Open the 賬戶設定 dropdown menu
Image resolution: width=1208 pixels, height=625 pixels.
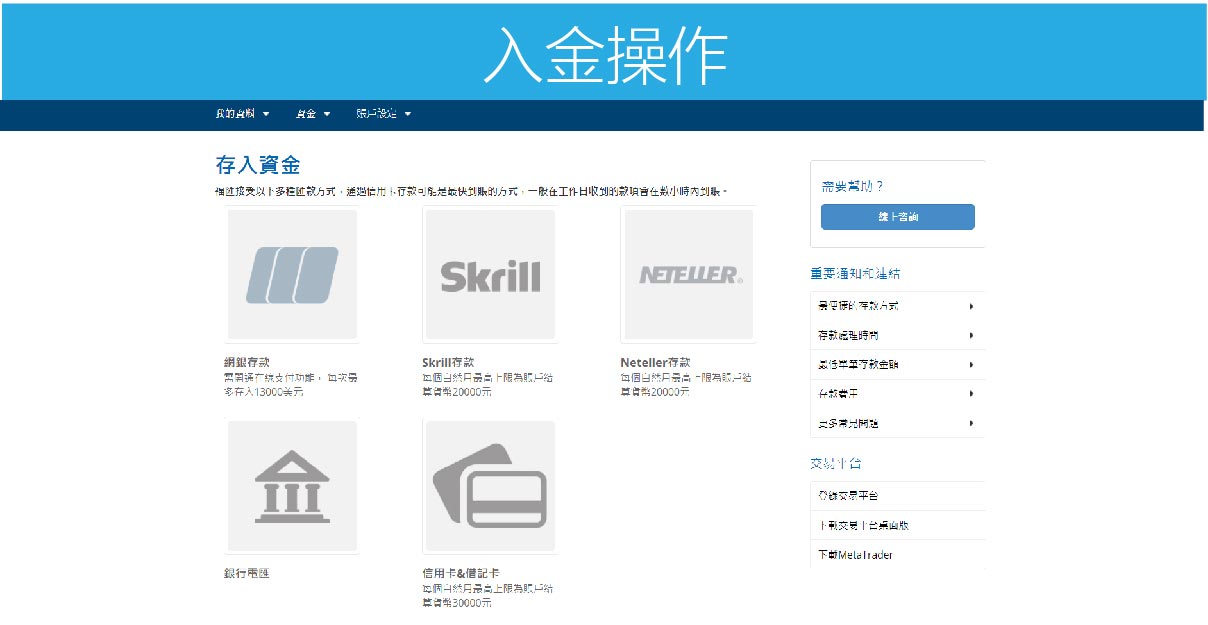(x=384, y=114)
